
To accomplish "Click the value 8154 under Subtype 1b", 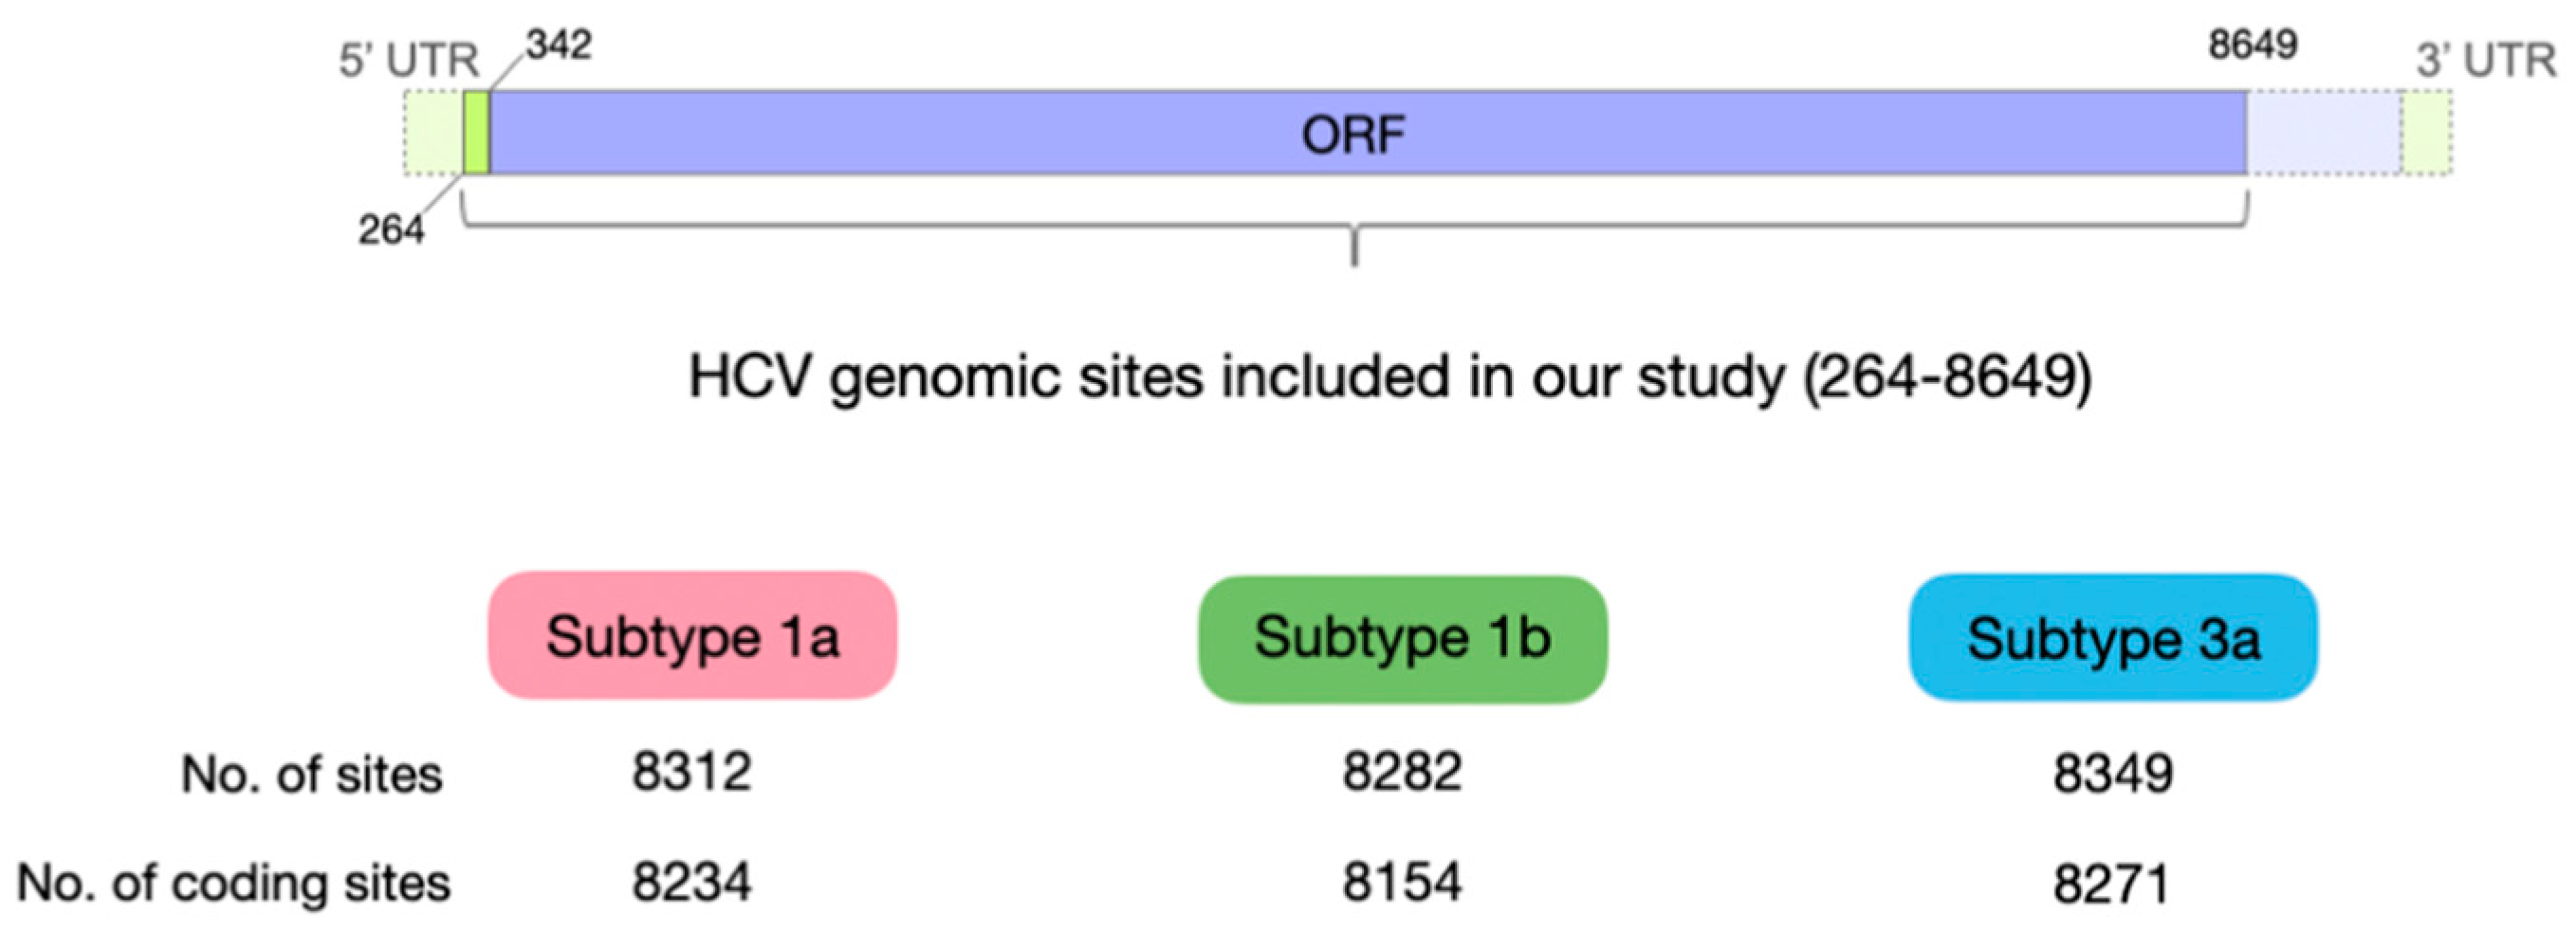I will pyautogui.click(x=1402, y=882).
